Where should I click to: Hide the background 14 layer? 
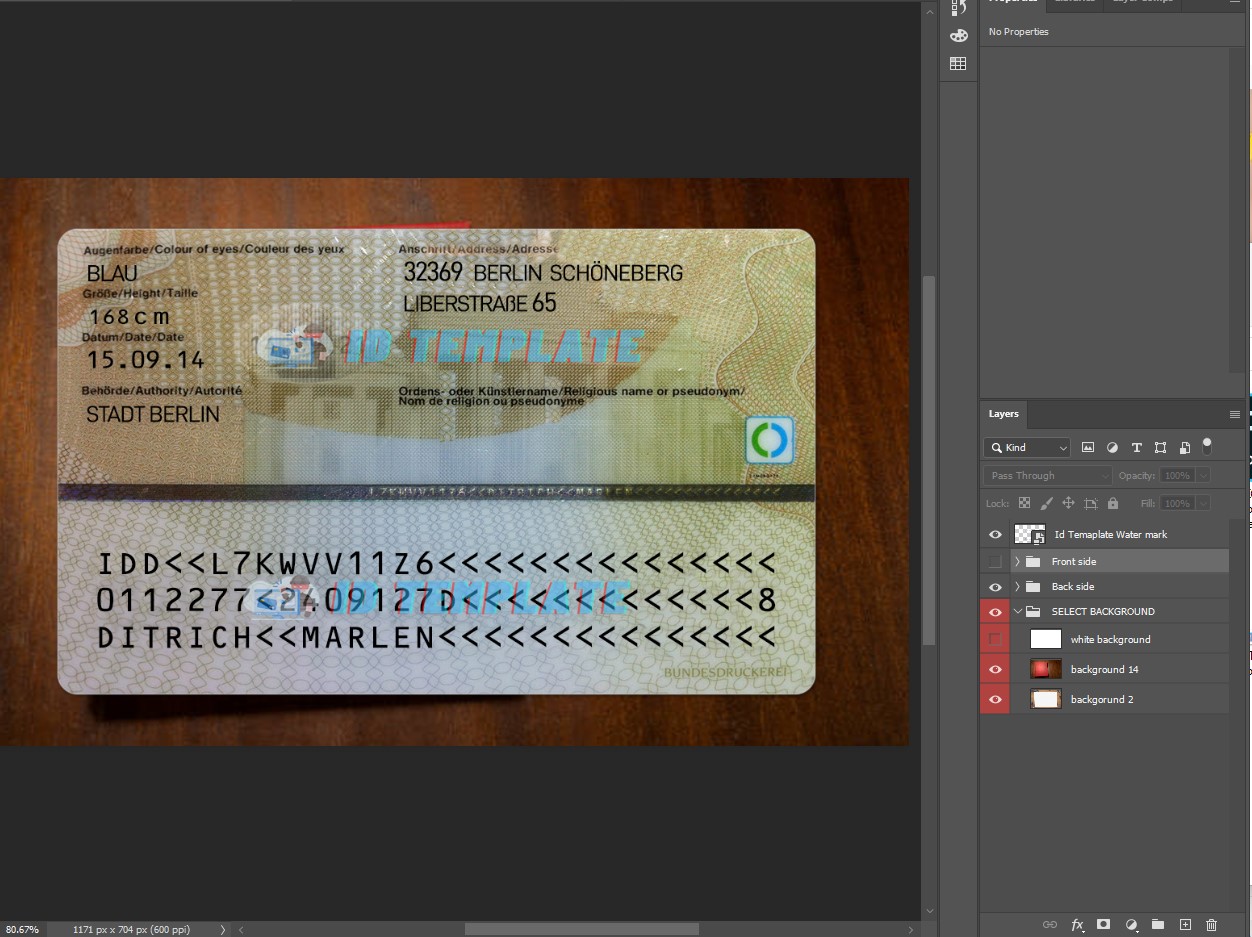(995, 669)
